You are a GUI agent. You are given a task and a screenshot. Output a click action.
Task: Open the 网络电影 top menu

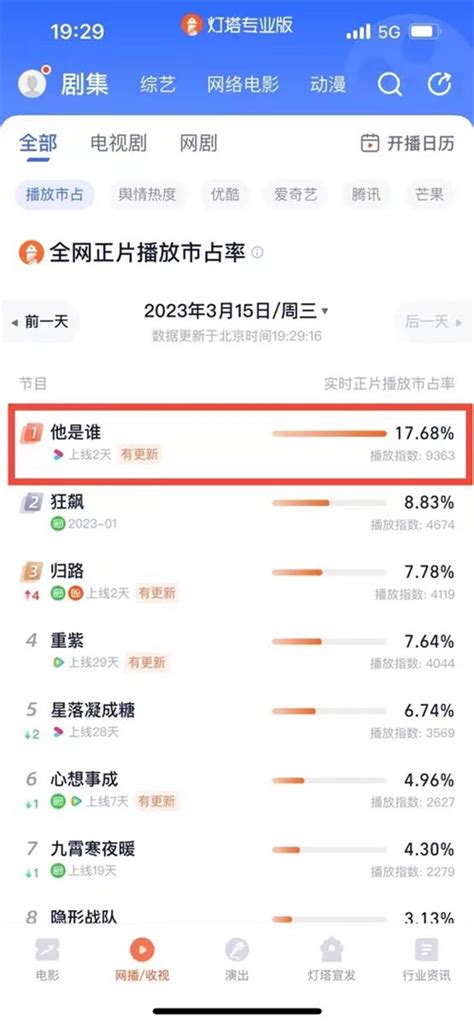(x=243, y=84)
